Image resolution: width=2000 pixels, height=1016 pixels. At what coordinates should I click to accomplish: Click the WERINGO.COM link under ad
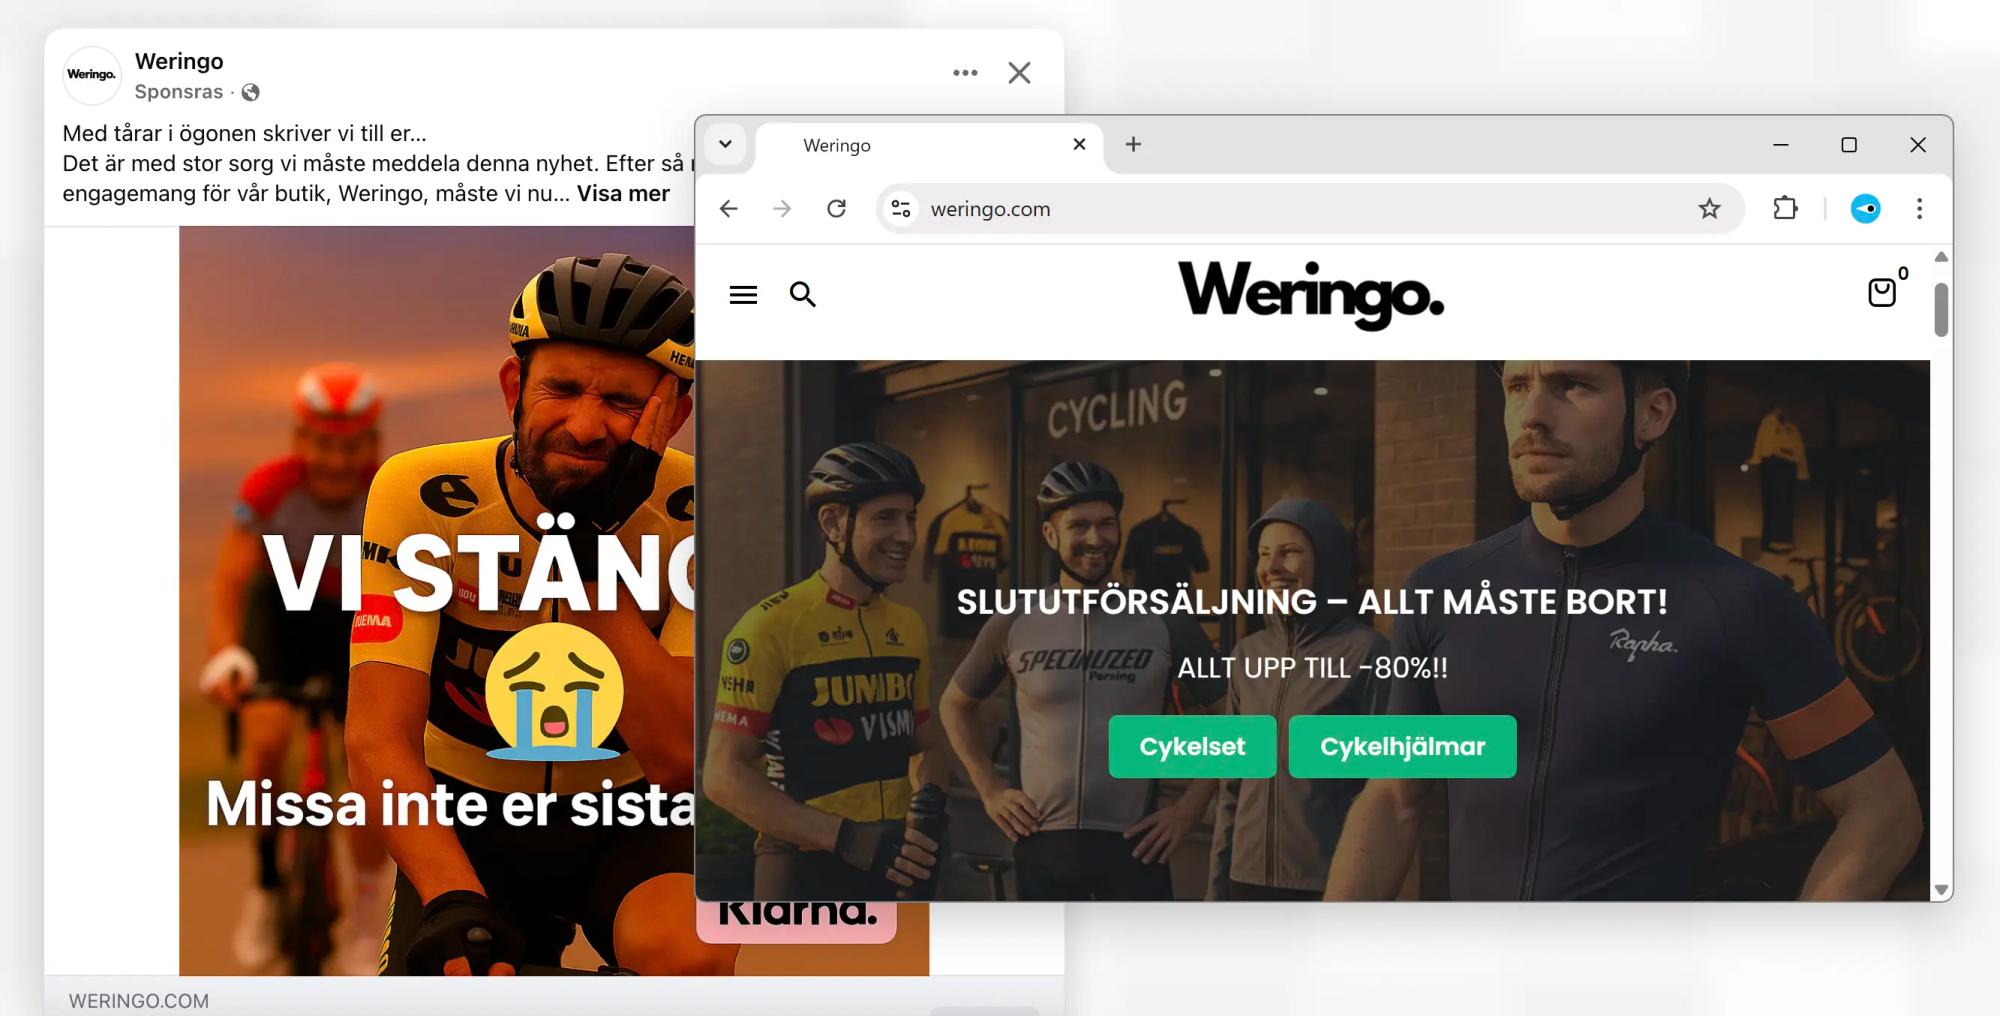139,1001
